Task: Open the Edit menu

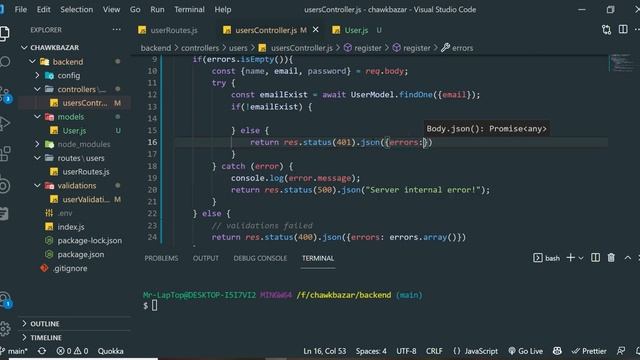Action: click(43, 9)
